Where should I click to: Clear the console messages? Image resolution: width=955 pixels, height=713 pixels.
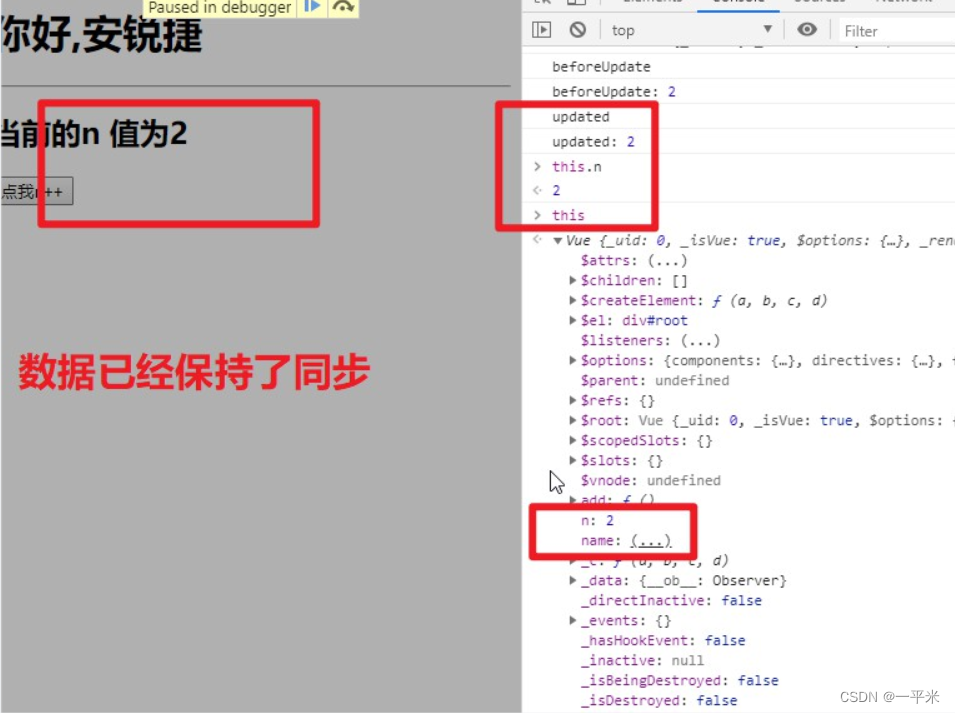click(x=577, y=30)
